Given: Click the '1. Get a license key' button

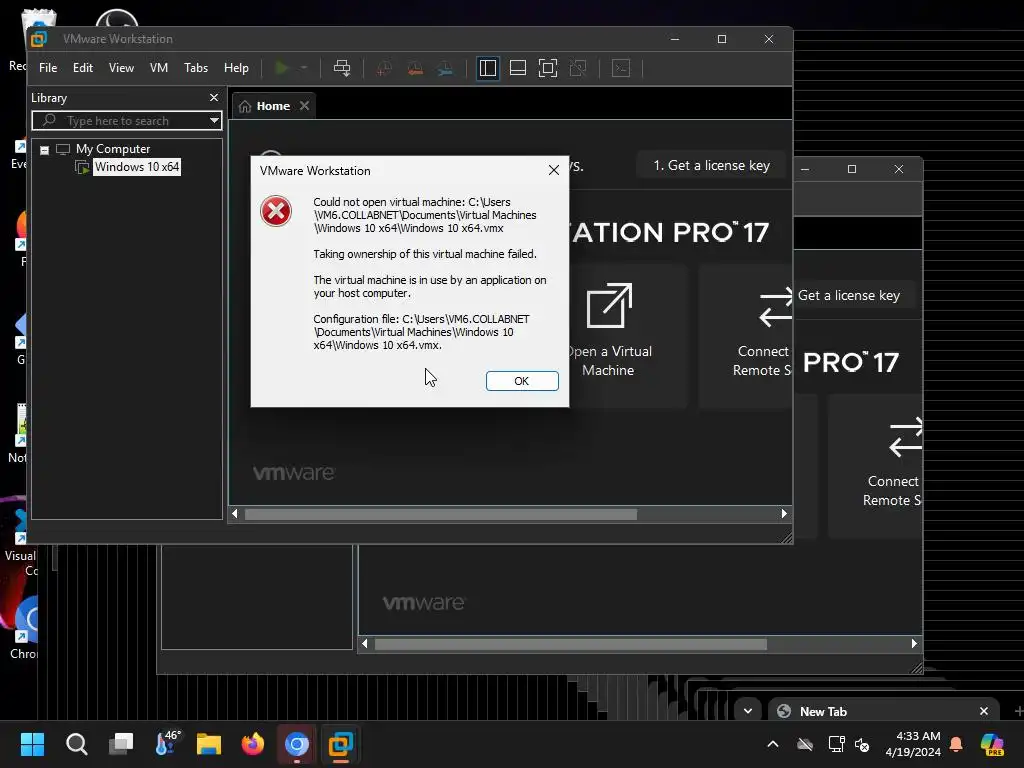Looking at the screenshot, I should coord(712,166).
